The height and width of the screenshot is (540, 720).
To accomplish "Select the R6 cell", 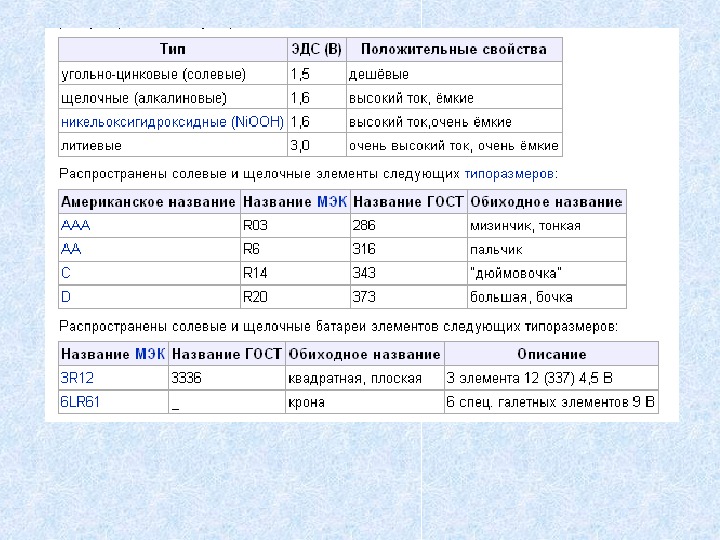I will [x=295, y=249].
